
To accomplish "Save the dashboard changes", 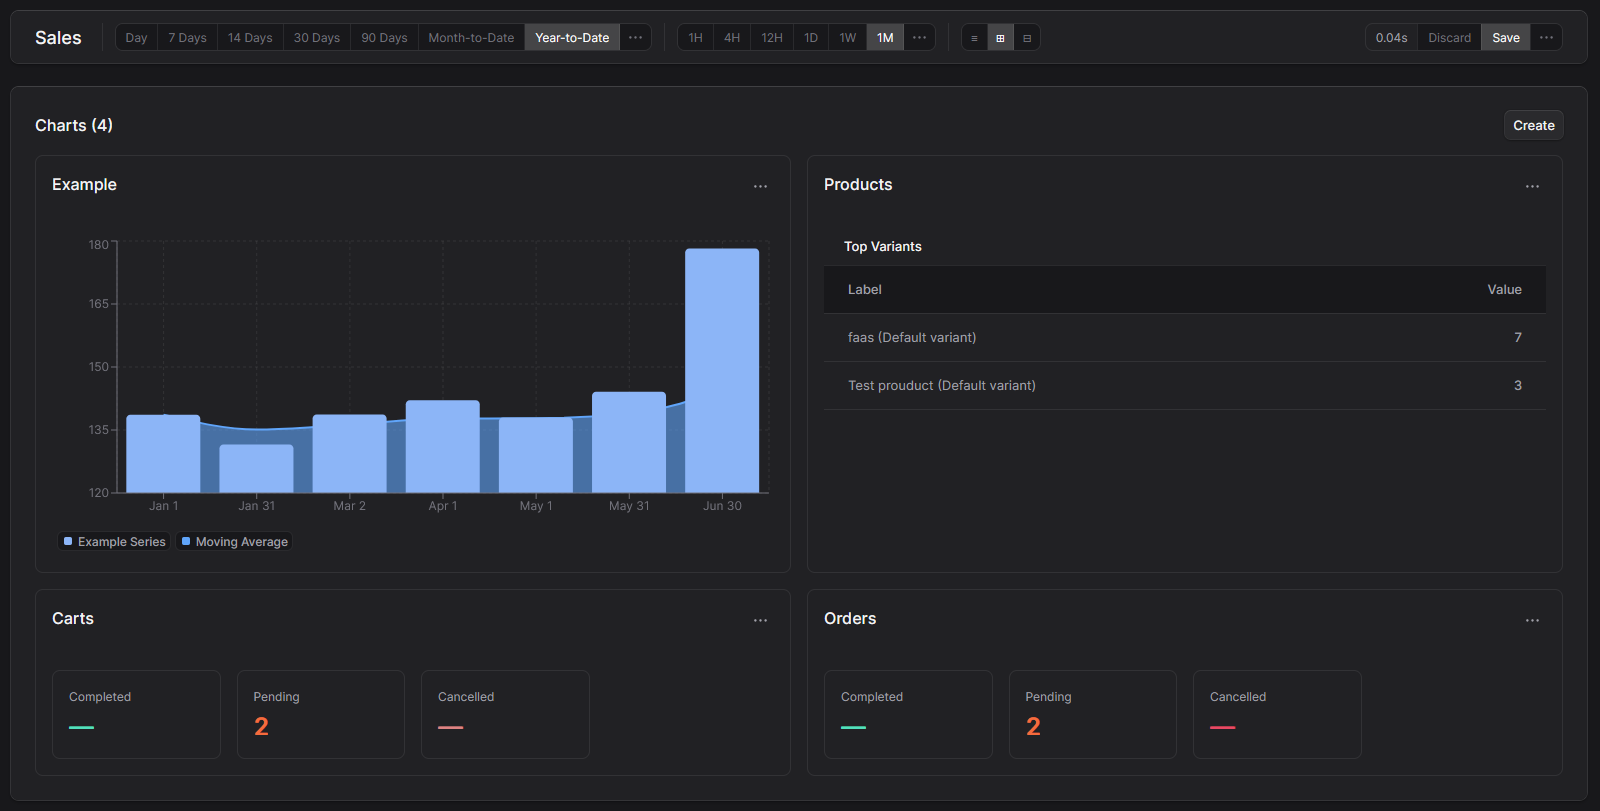I will 1506,38.
